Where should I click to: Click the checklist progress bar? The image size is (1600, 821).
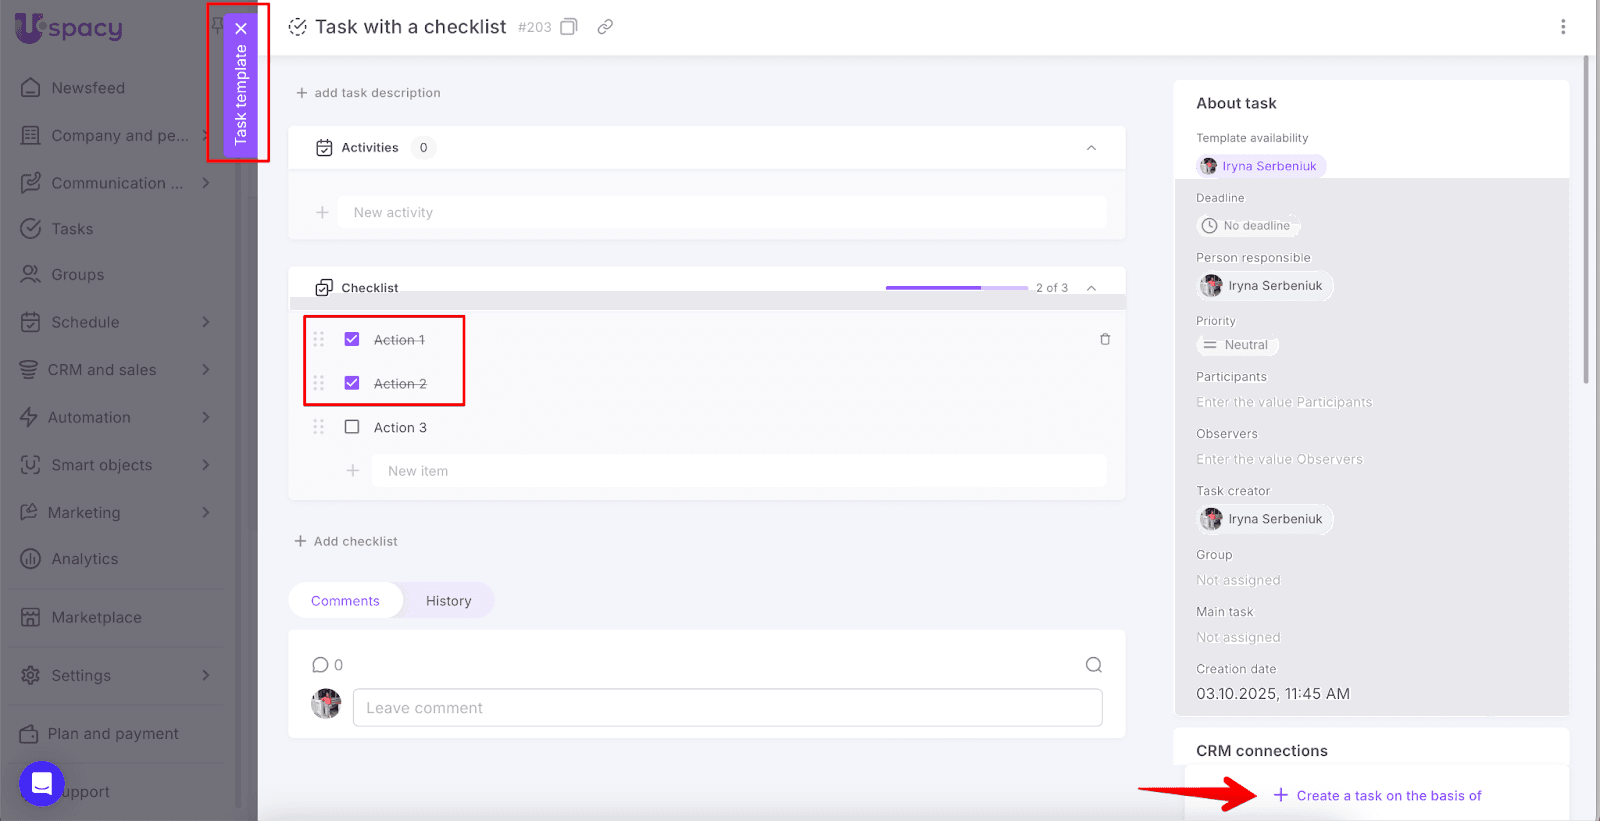(956, 288)
